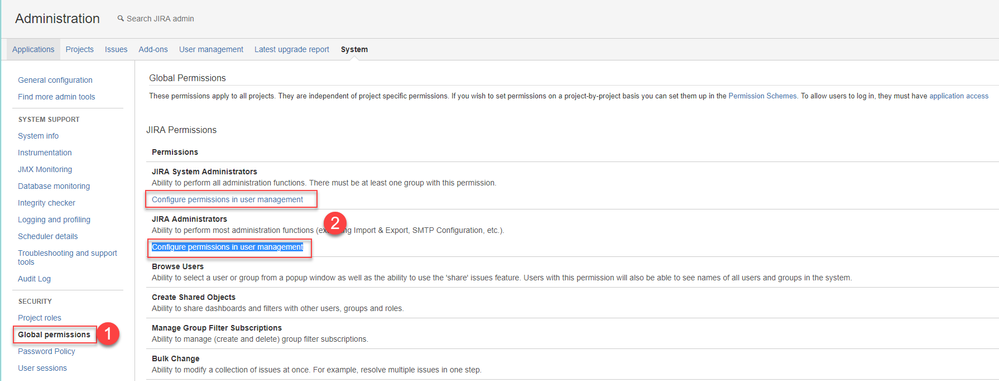The height and width of the screenshot is (381, 999).
Task: Click Find more admin tools
Action: pos(57,97)
